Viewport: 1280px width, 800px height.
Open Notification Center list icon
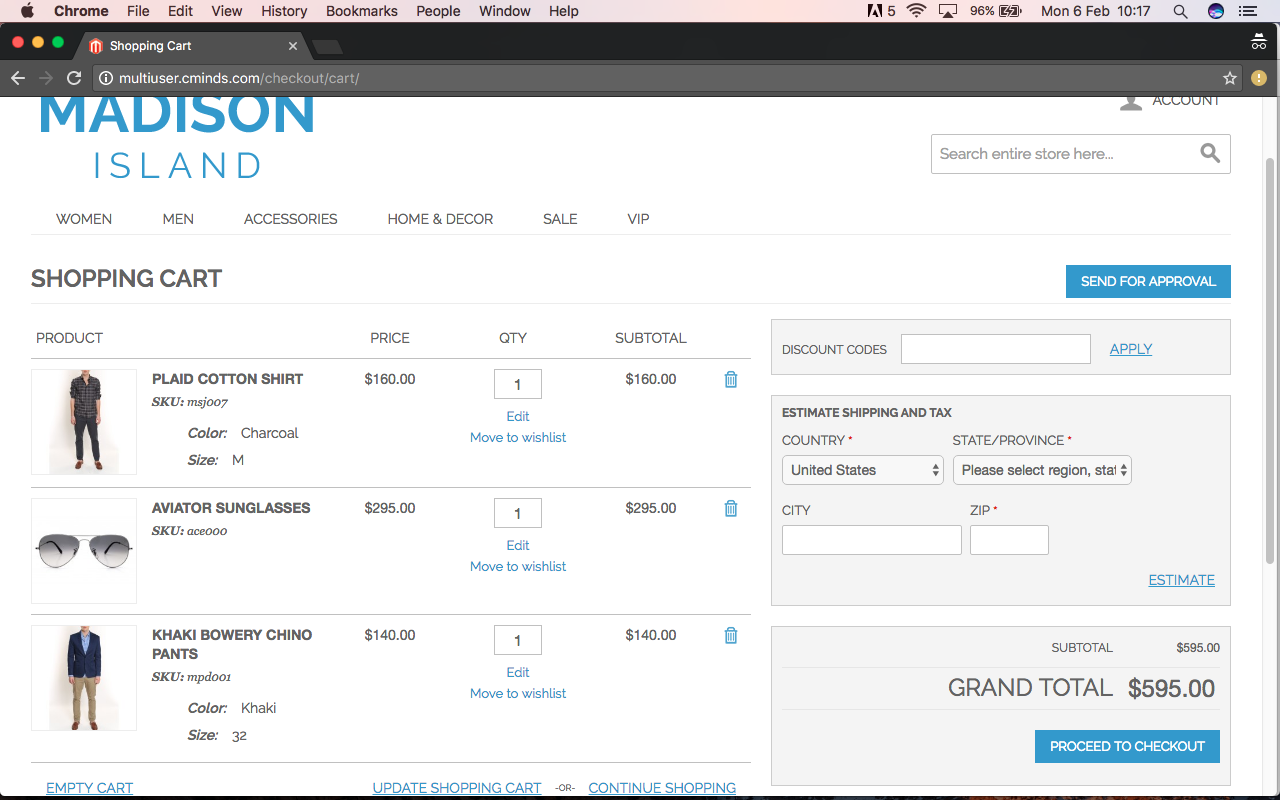[1247, 11]
